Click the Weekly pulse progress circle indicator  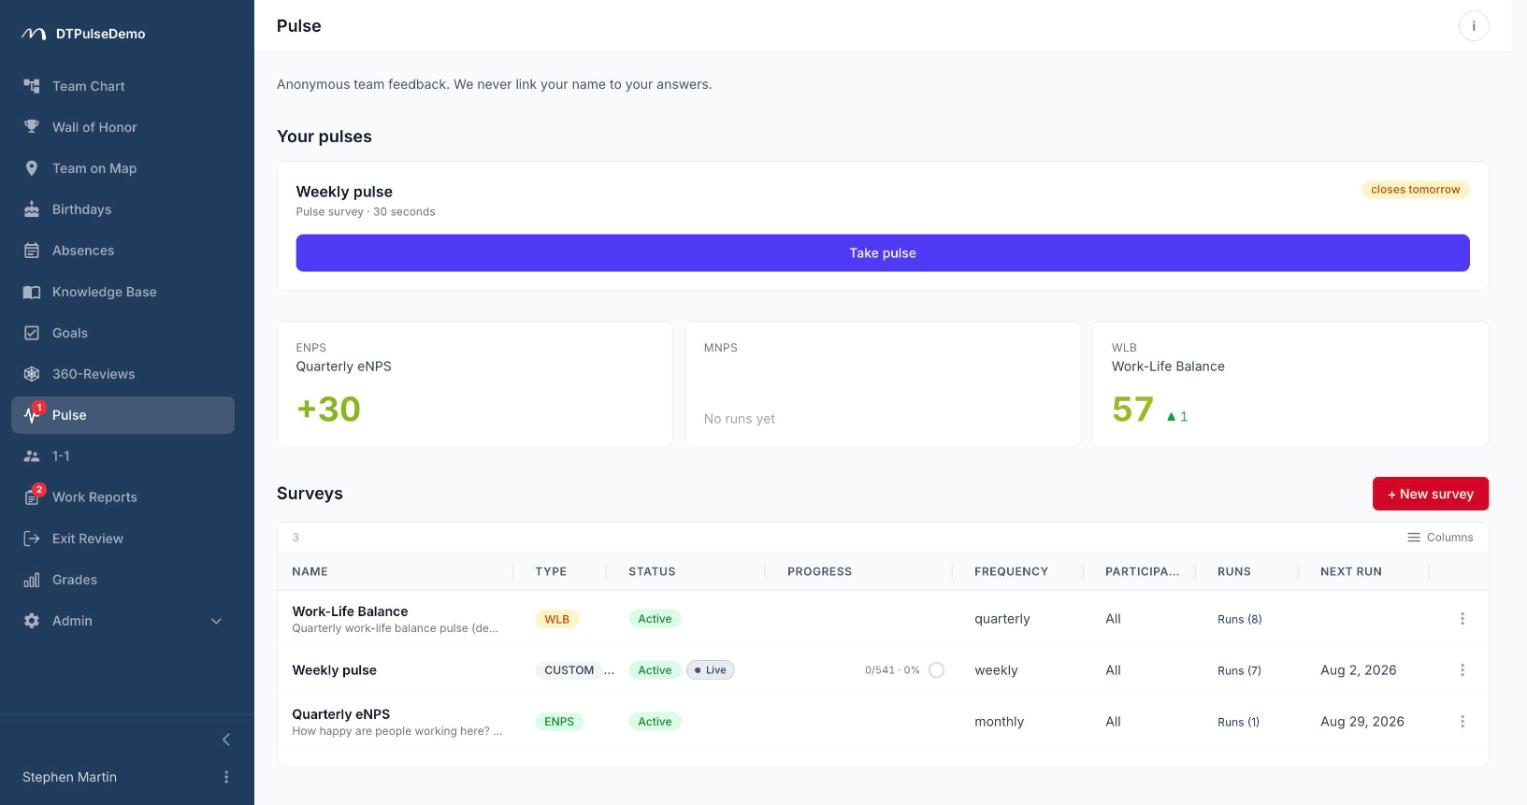936,671
